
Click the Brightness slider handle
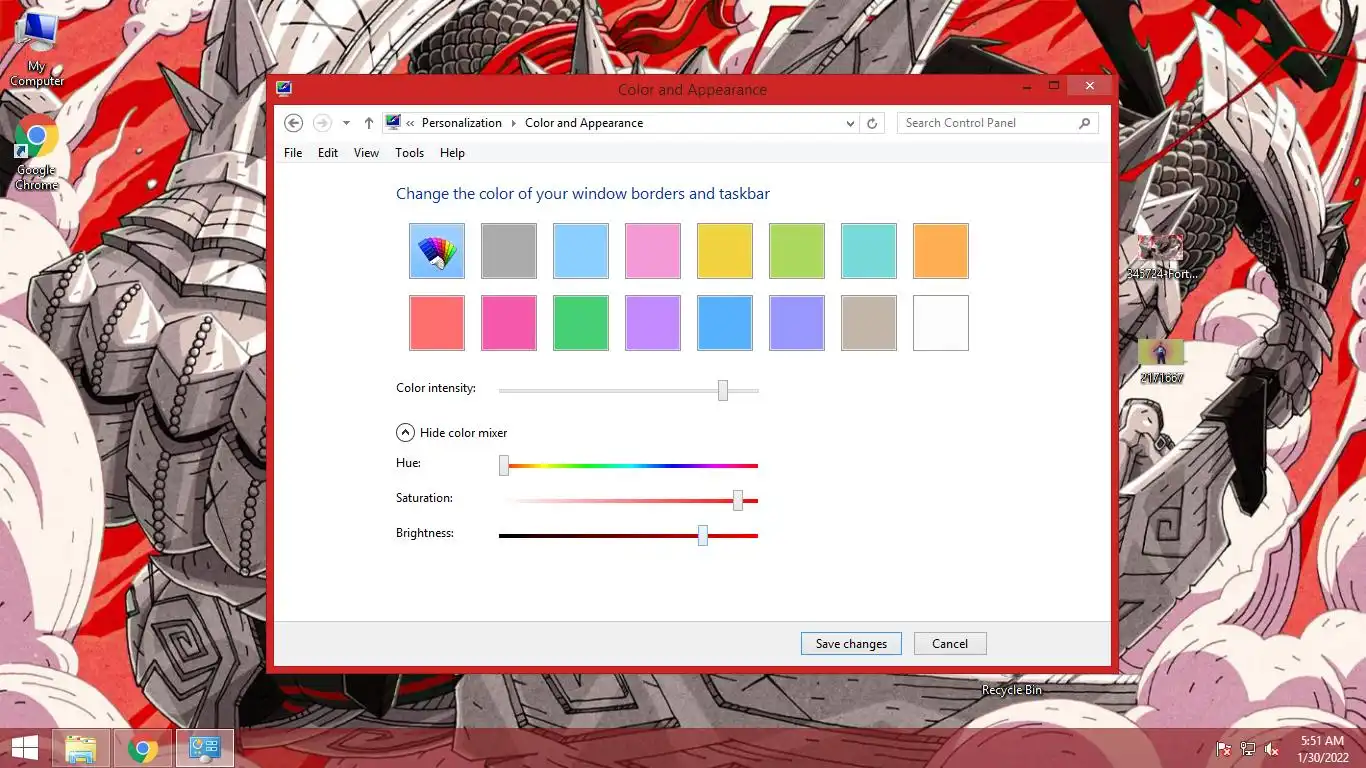(x=703, y=535)
